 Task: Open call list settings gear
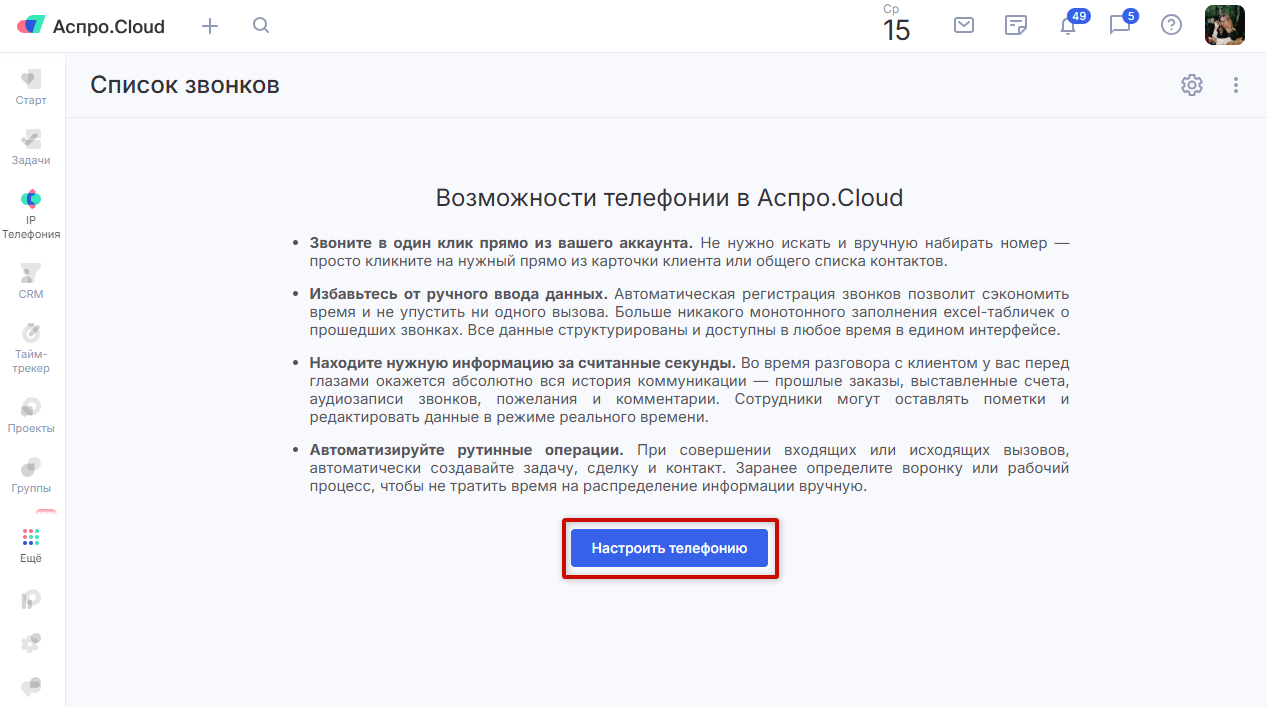(1192, 85)
